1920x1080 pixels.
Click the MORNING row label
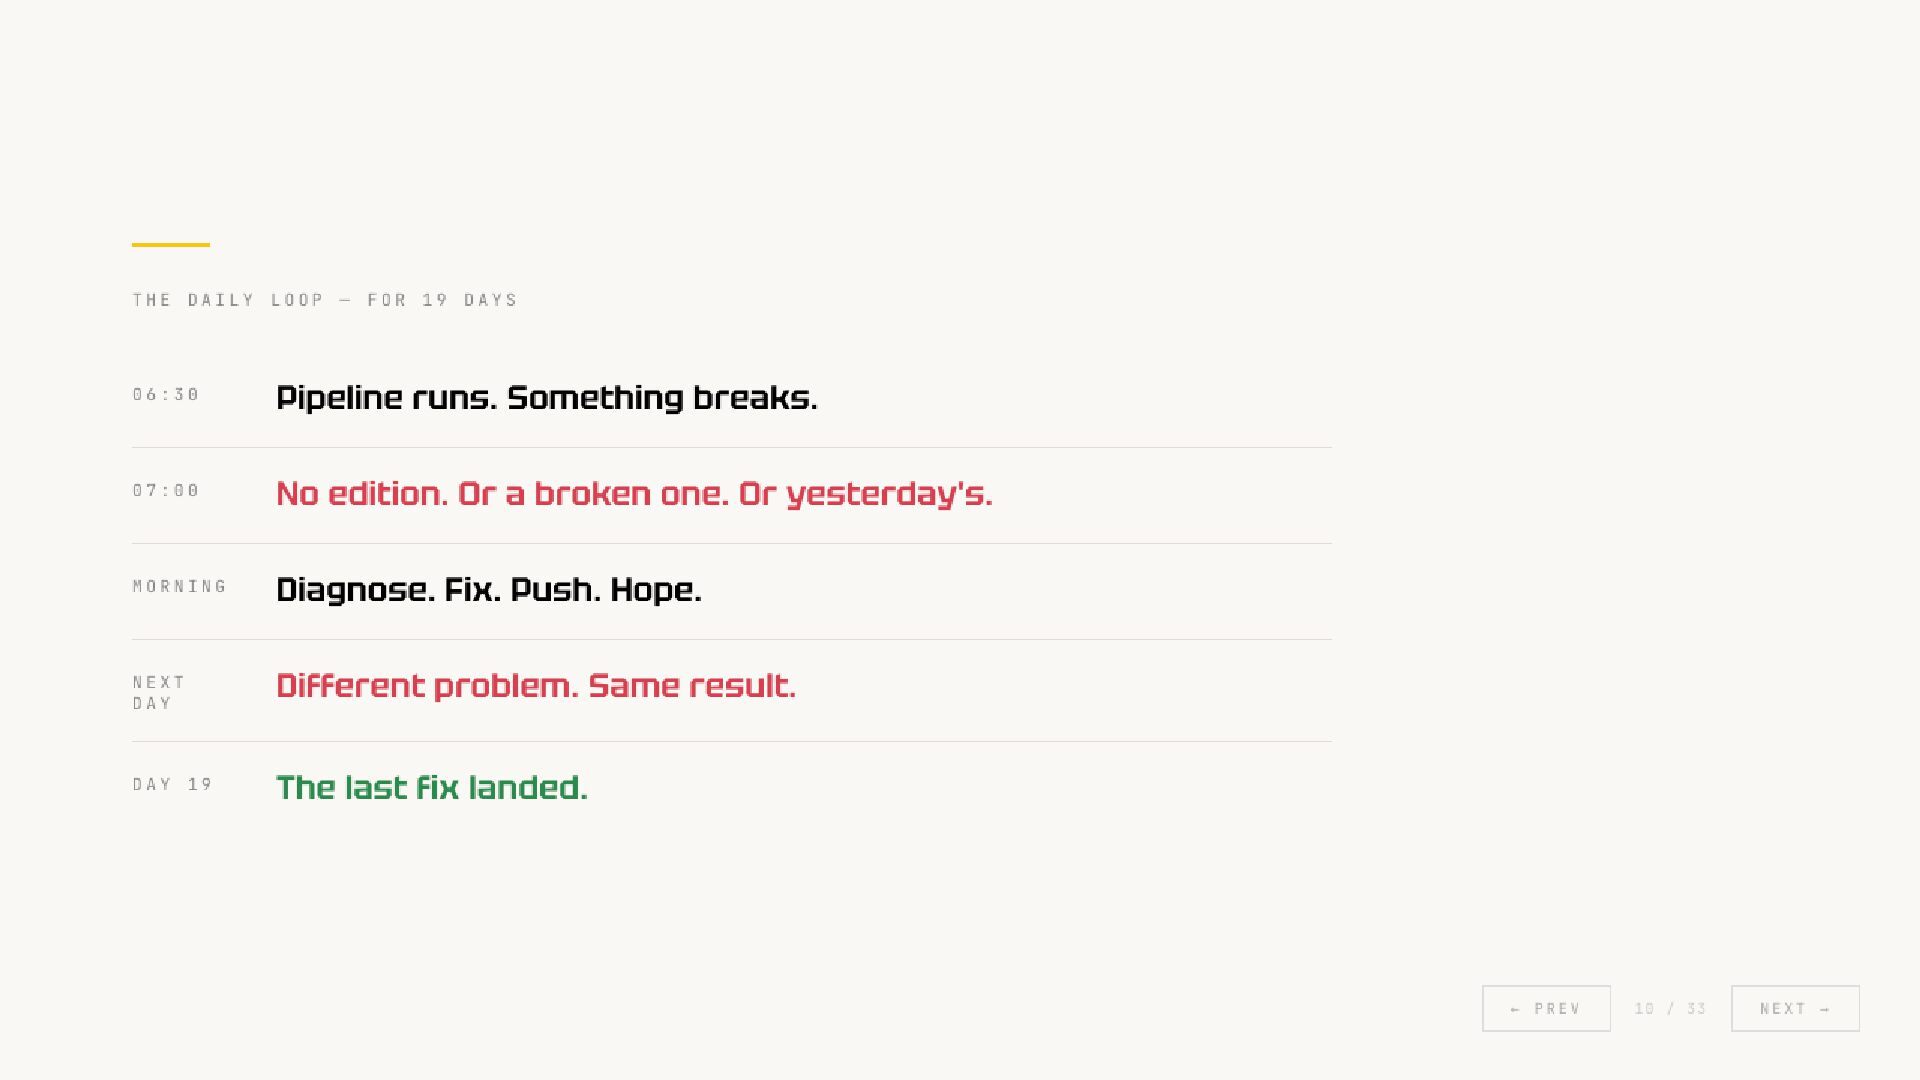click(180, 586)
